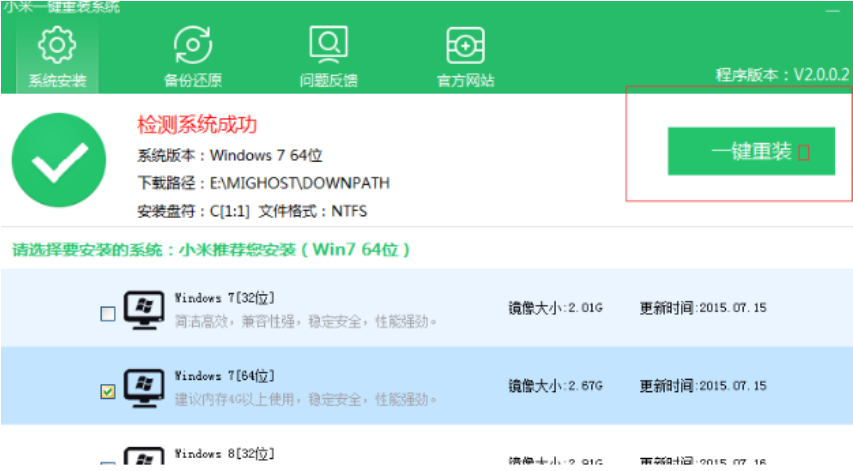Click the 官方网站 tab label

(466, 80)
